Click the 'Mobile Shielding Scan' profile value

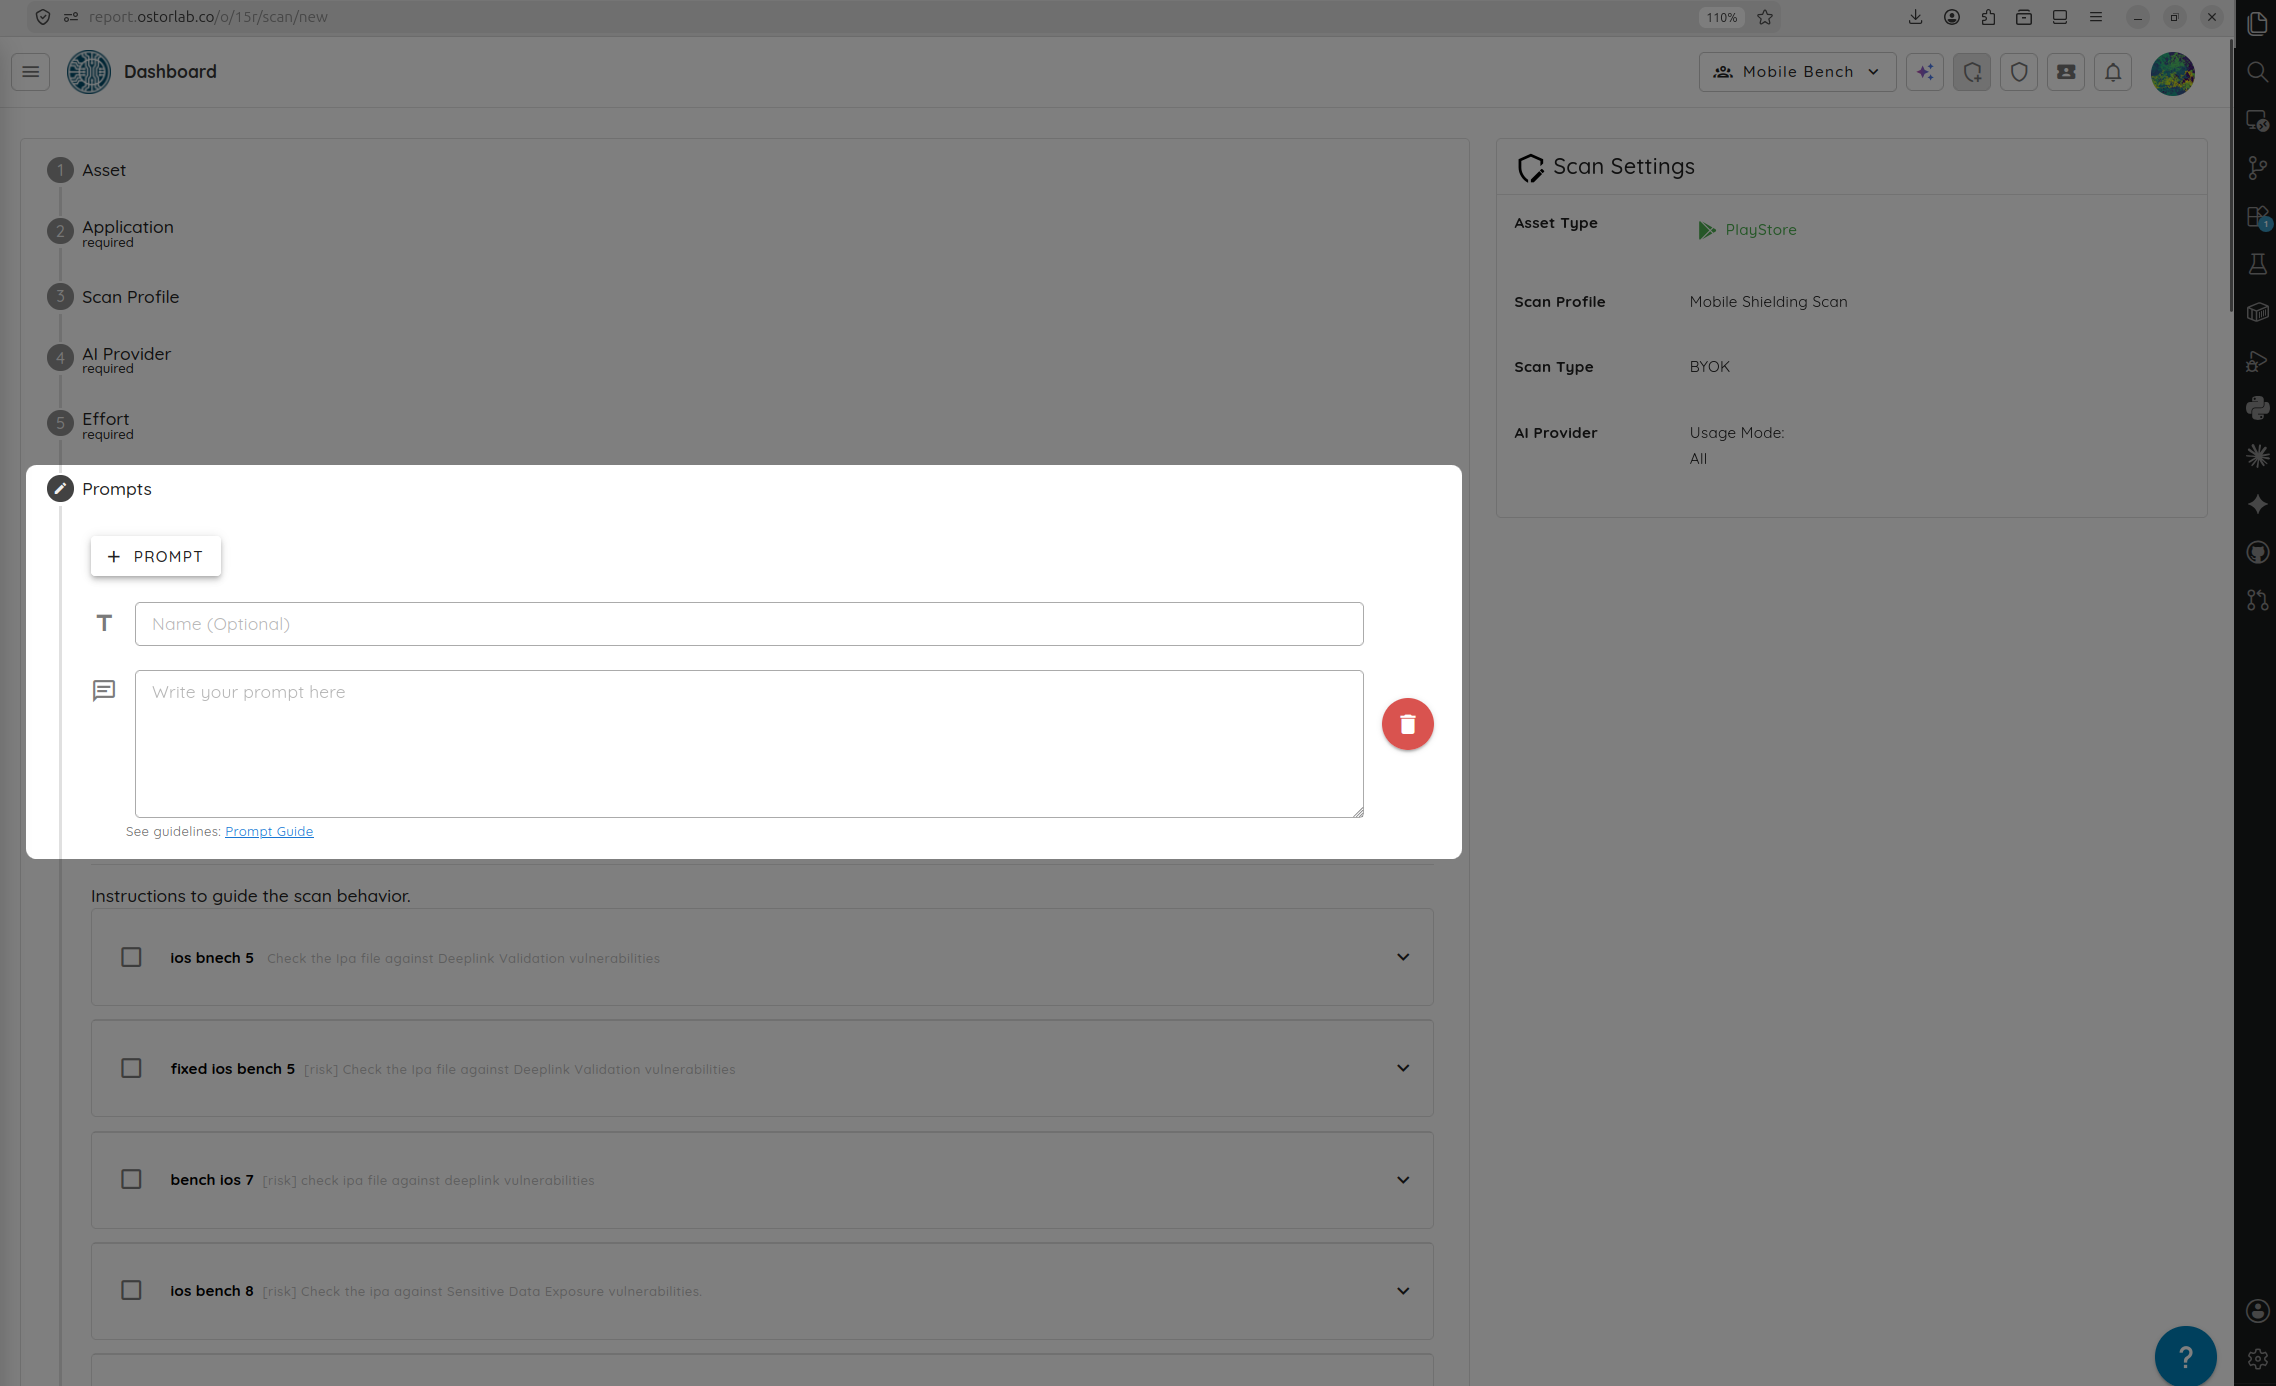click(x=1768, y=302)
